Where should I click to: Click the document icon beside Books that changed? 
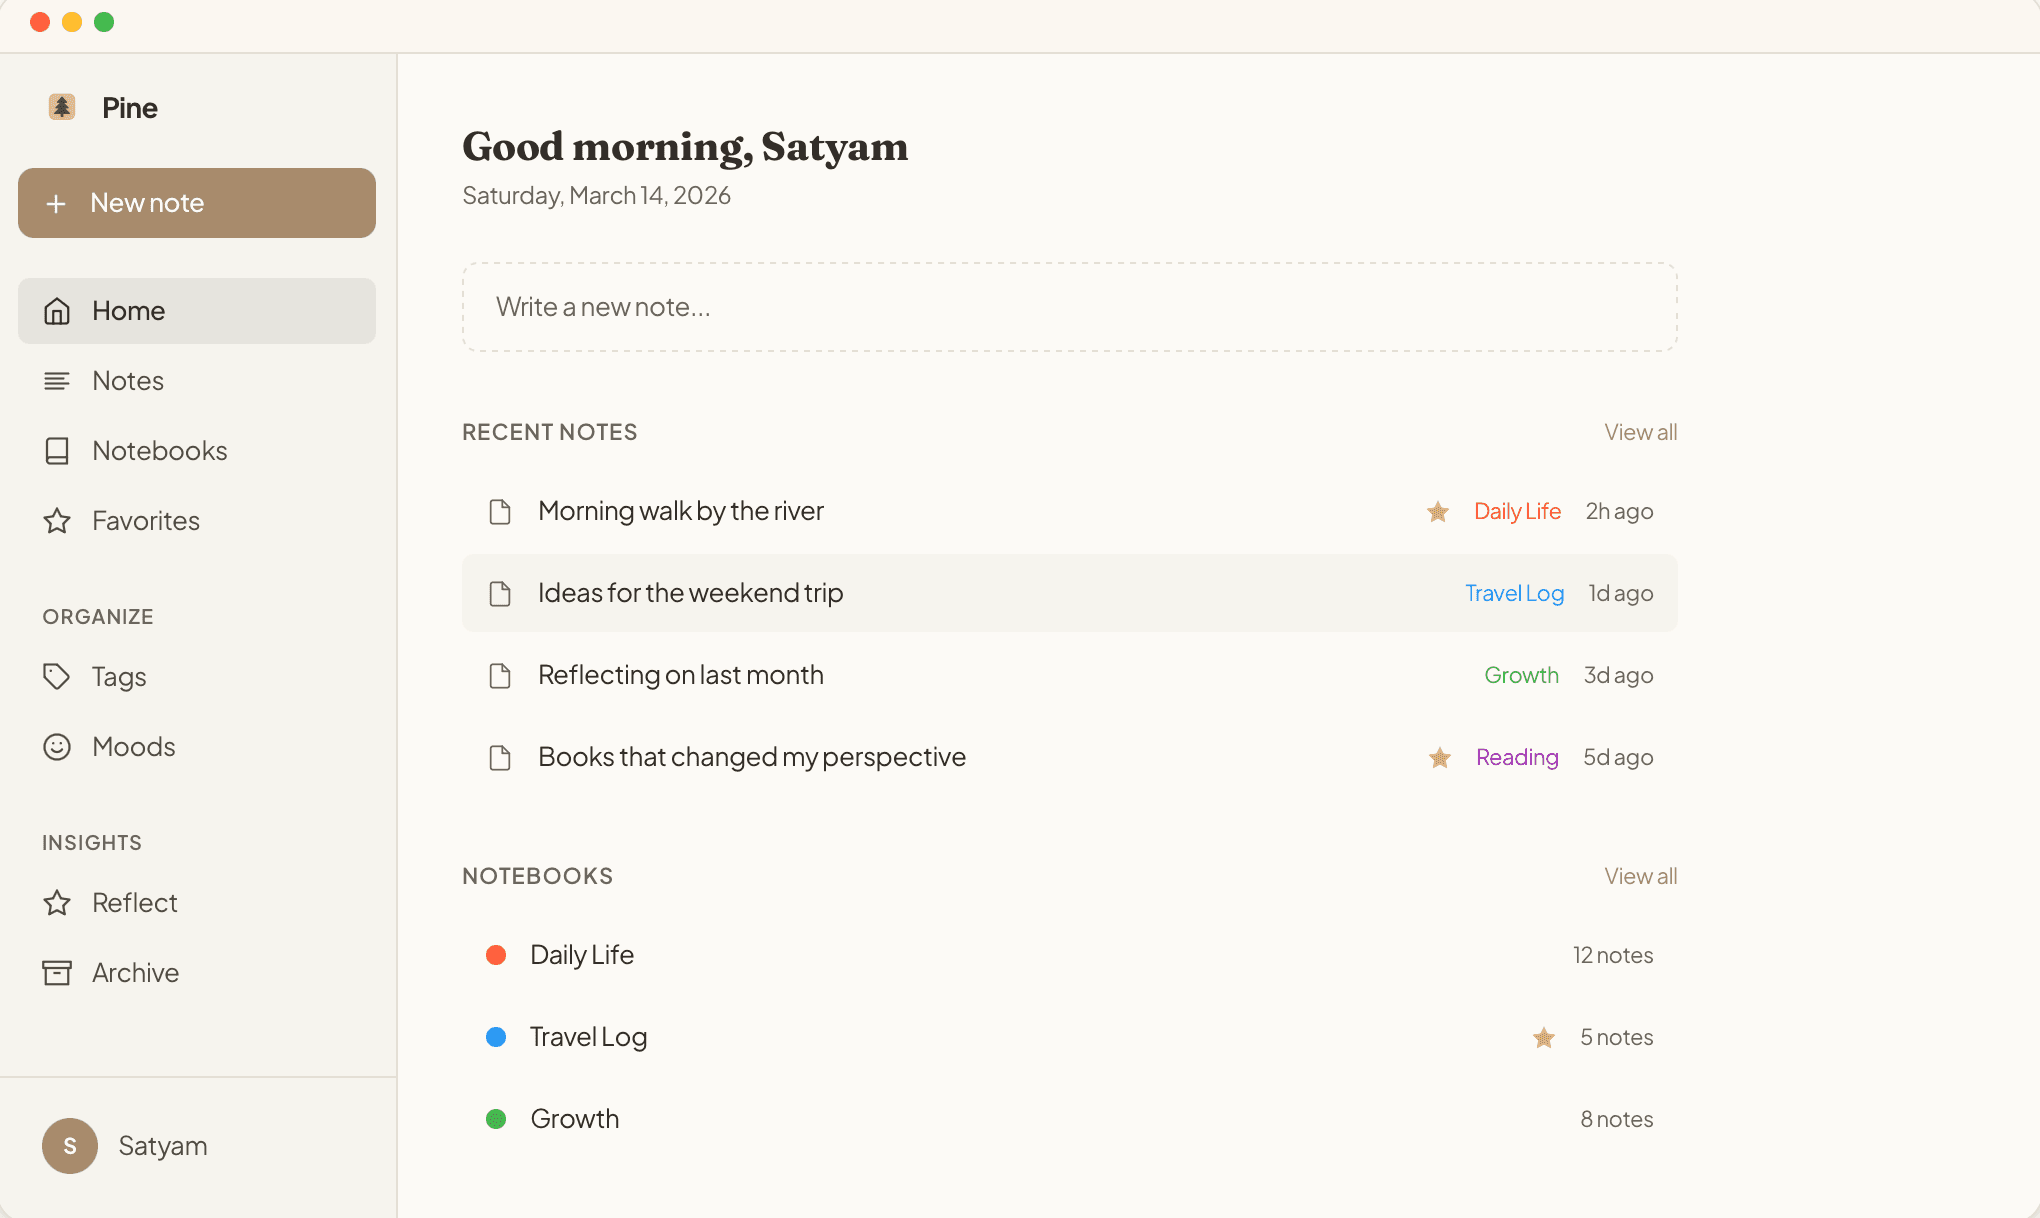click(x=500, y=758)
